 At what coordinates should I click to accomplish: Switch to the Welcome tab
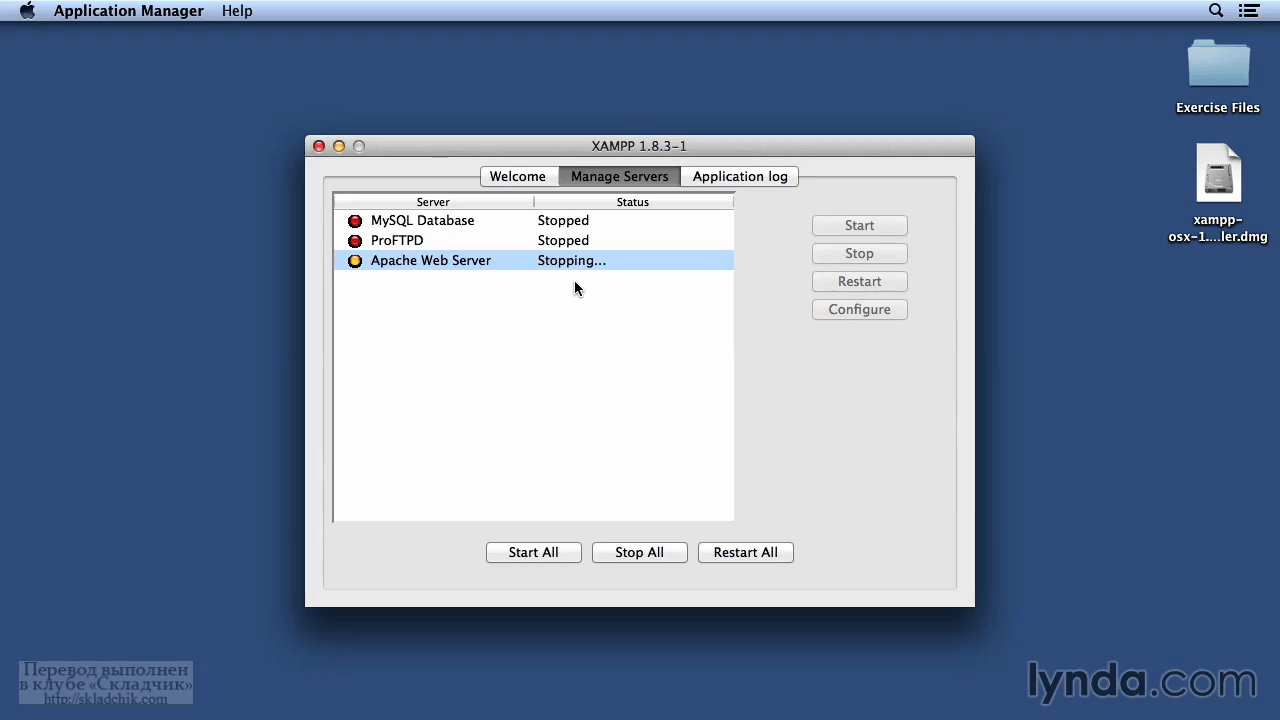click(x=518, y=177)
